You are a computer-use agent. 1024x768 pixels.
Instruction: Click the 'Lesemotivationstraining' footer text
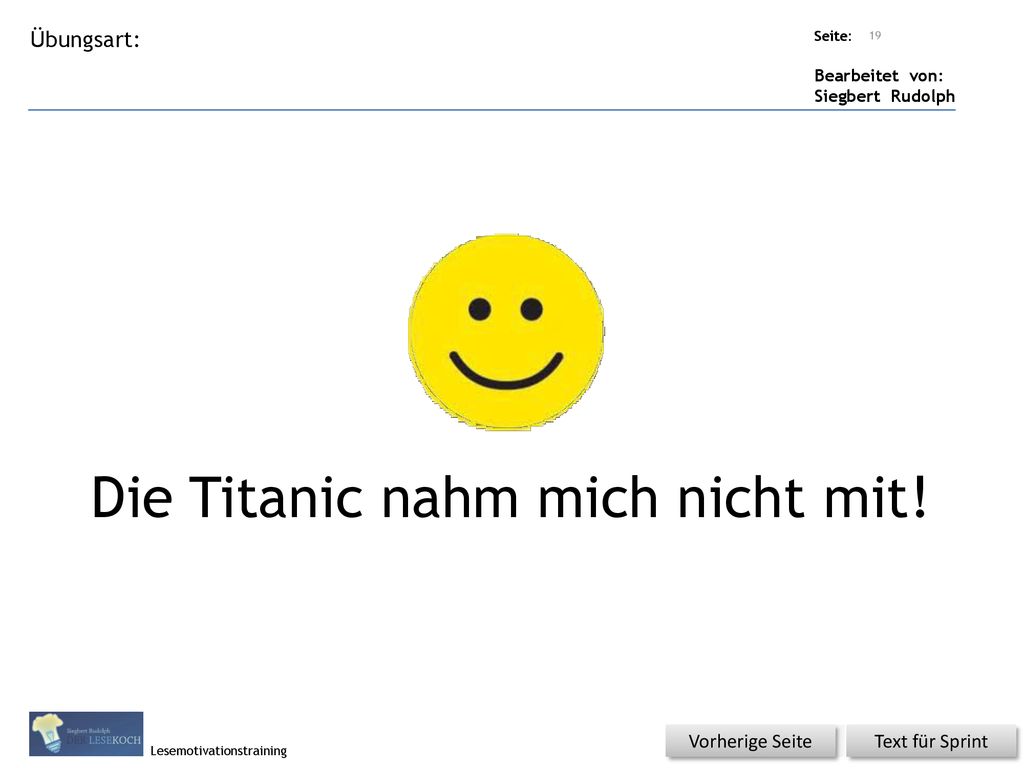[218, 751]
